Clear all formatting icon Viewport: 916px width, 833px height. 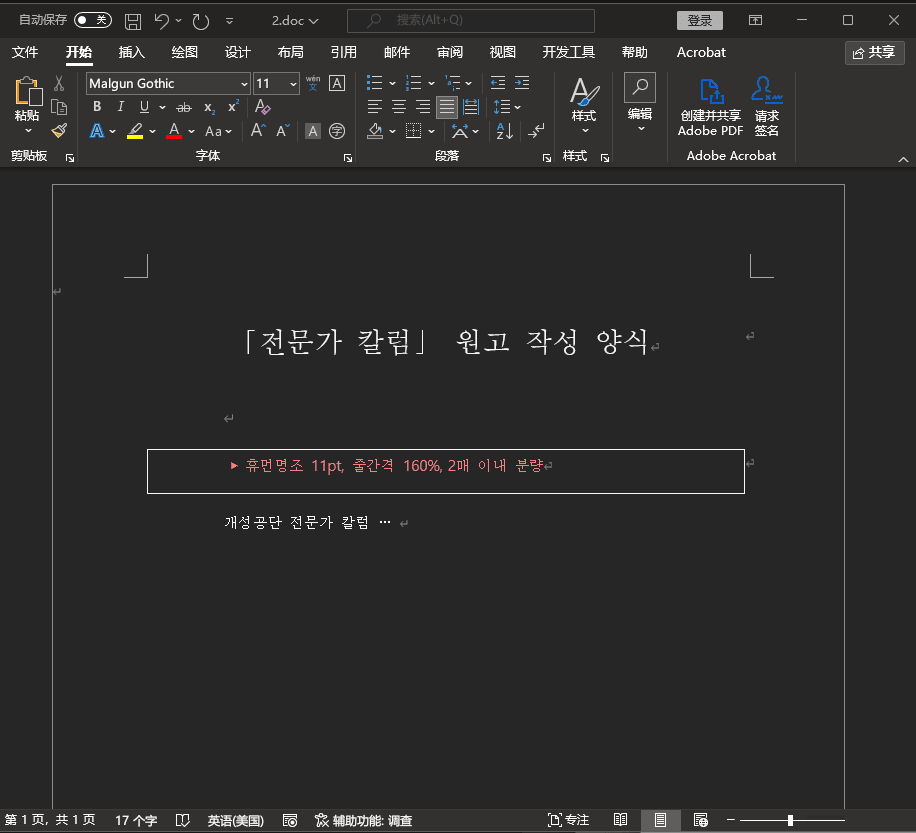[262, 107]
